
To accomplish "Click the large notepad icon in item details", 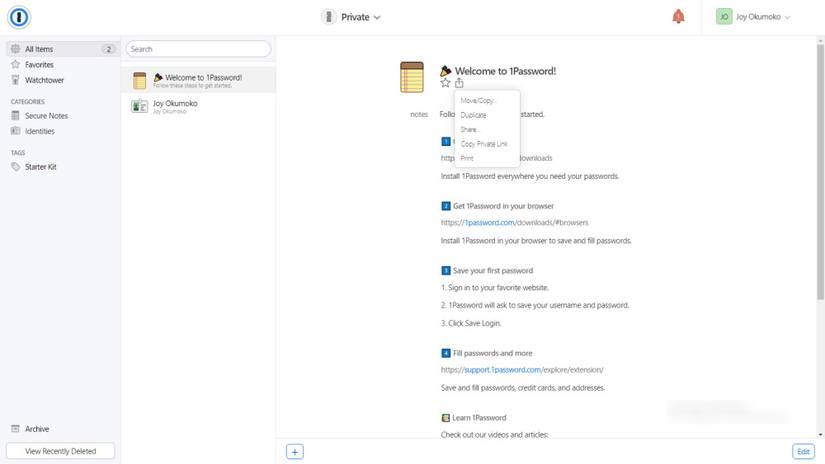I will pos(412,77).
